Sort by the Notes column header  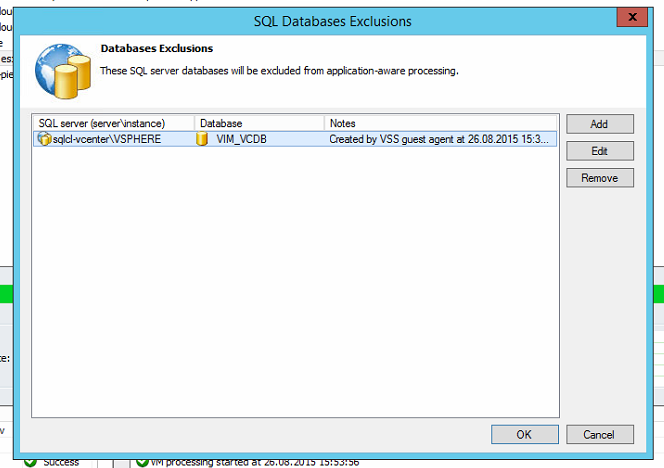[440, 123]
